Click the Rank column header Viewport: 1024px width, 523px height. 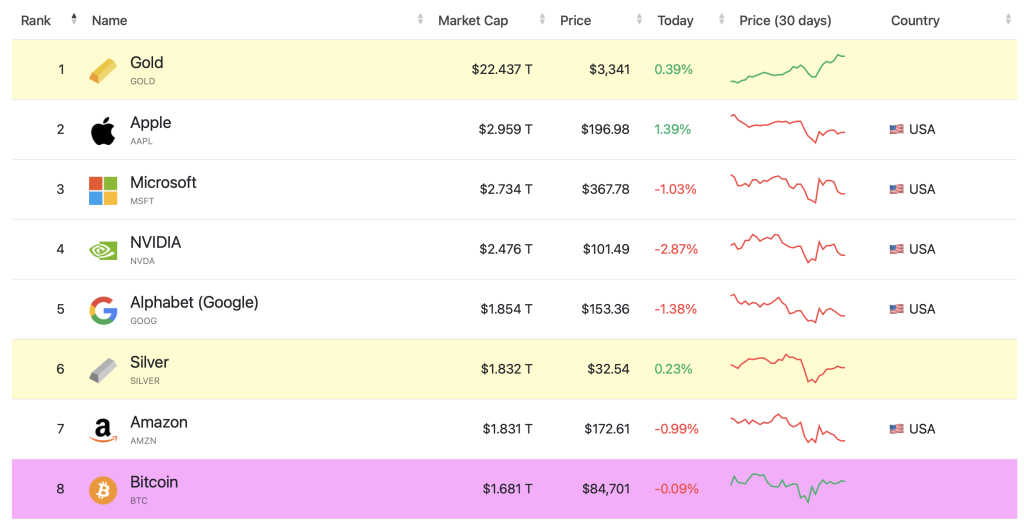click(x=35, y=20)
